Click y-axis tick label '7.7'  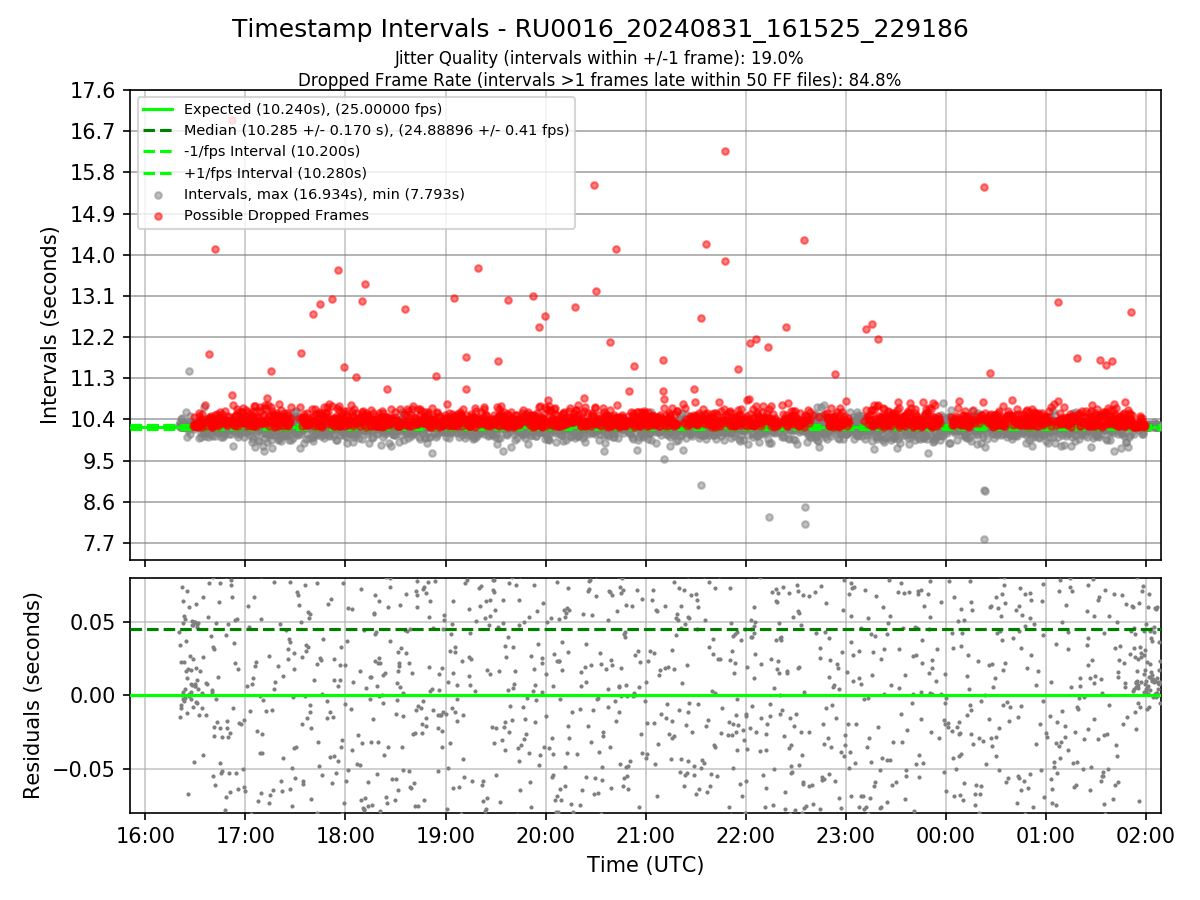(101, 544)
